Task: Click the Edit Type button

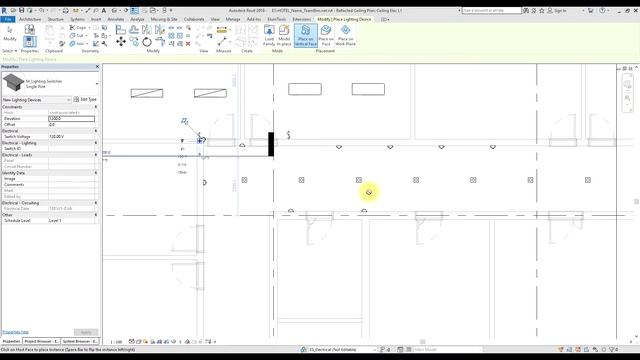Action: point(85,99)
